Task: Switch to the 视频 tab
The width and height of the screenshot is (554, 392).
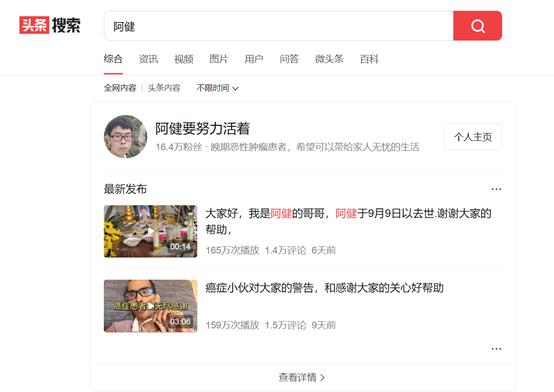Action: tap(184, 59)
